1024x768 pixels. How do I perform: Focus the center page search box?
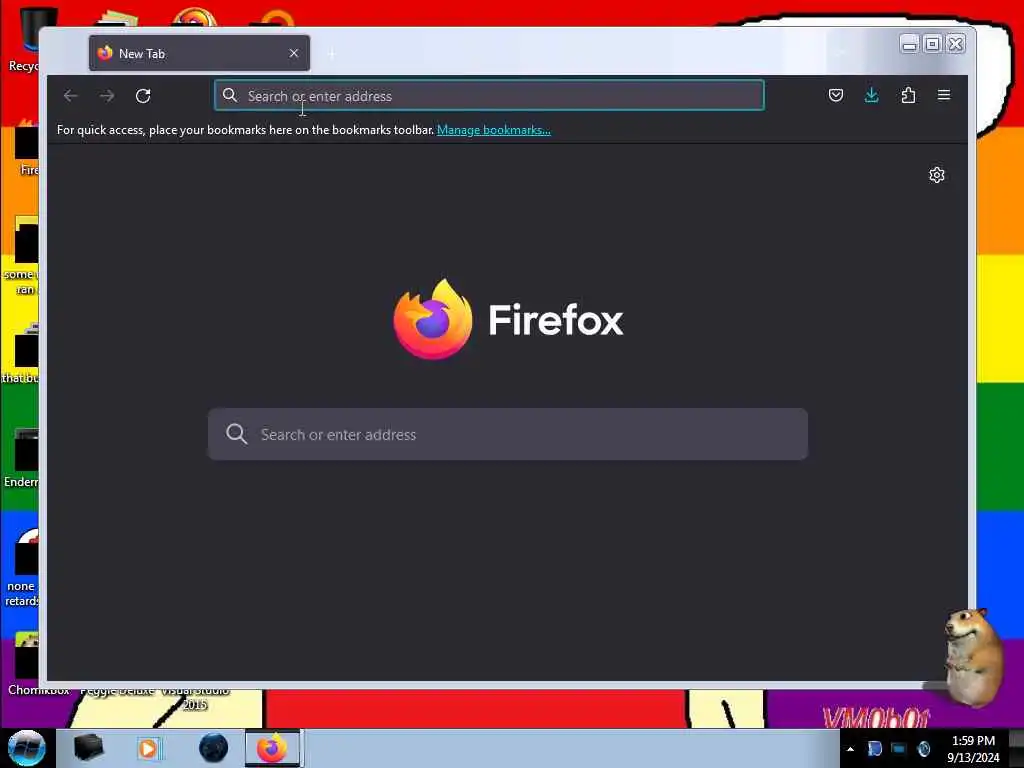[x=507, y=434]
